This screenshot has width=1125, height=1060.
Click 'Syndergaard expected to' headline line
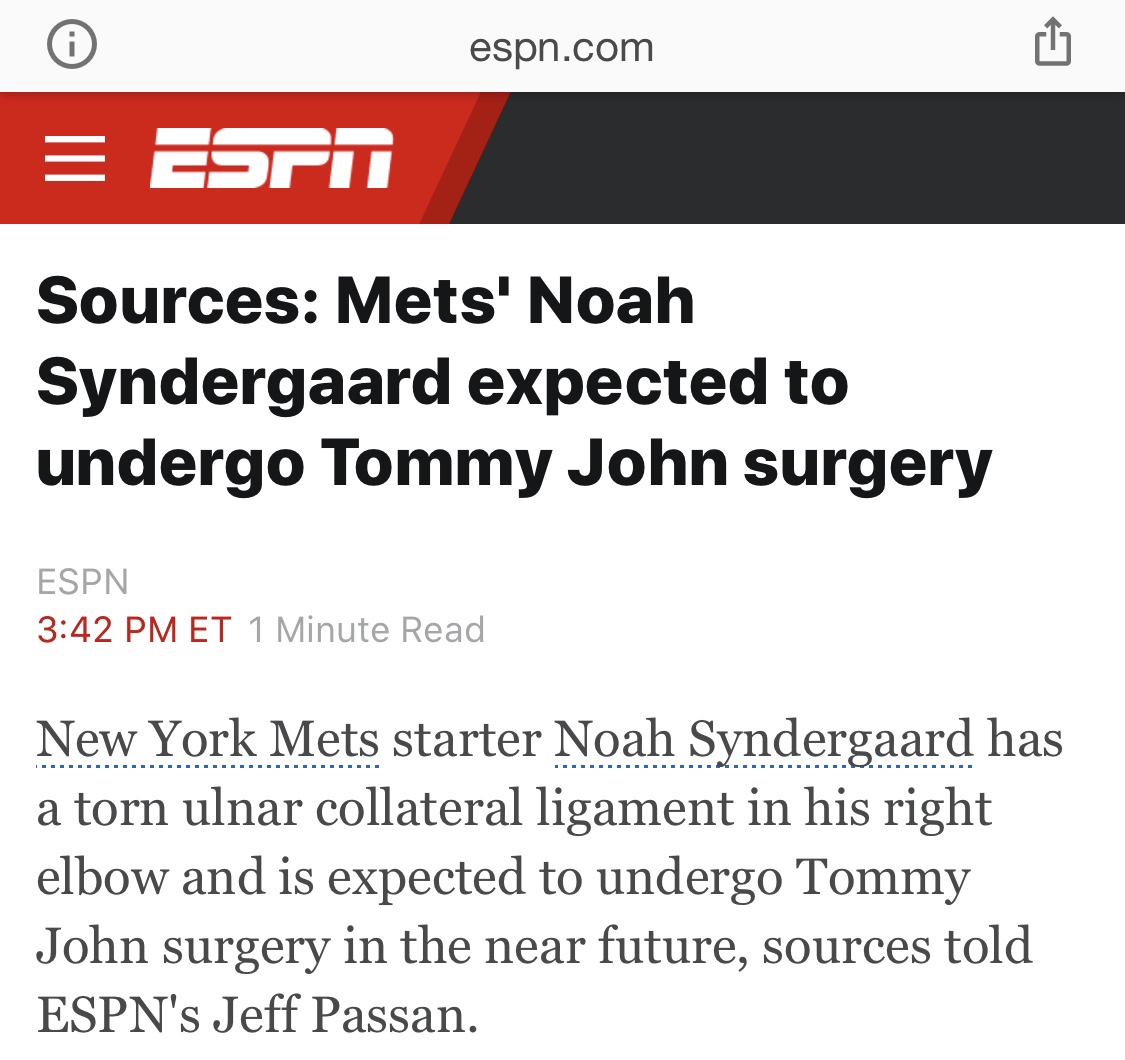point(443,383)
